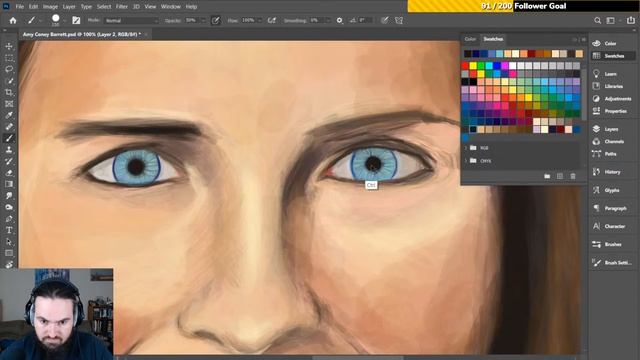Open the Opacity slider arrow
This screenshot has height=360, width=640.
tap(203, 20)
